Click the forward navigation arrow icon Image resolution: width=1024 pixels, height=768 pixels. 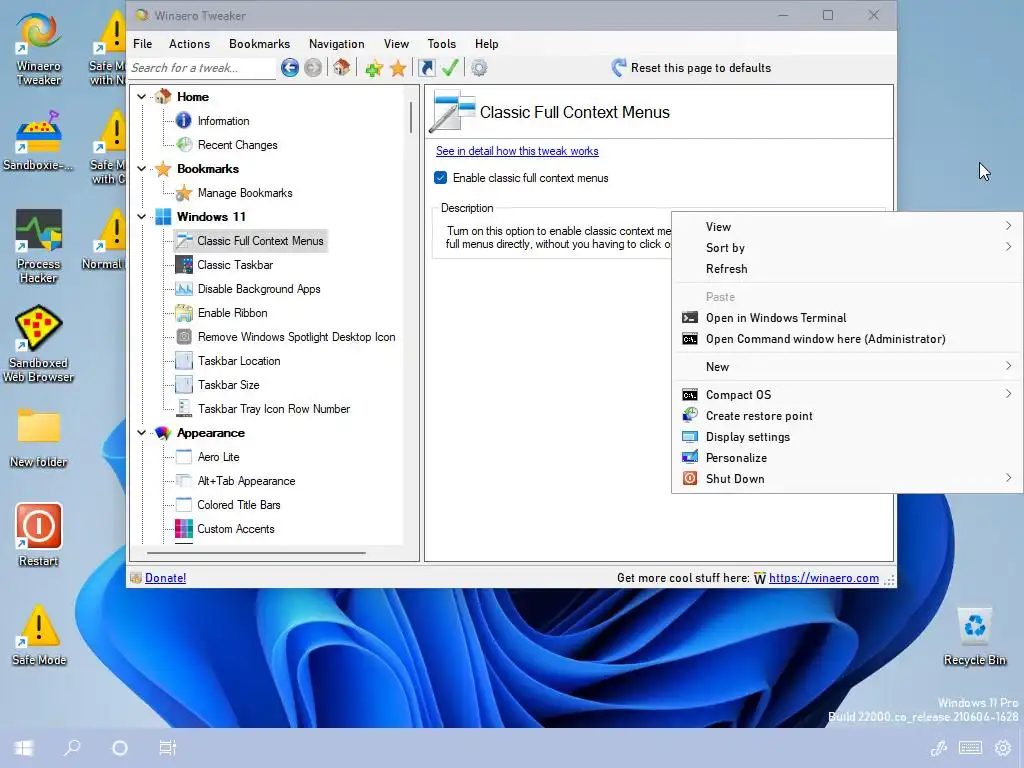313,67
